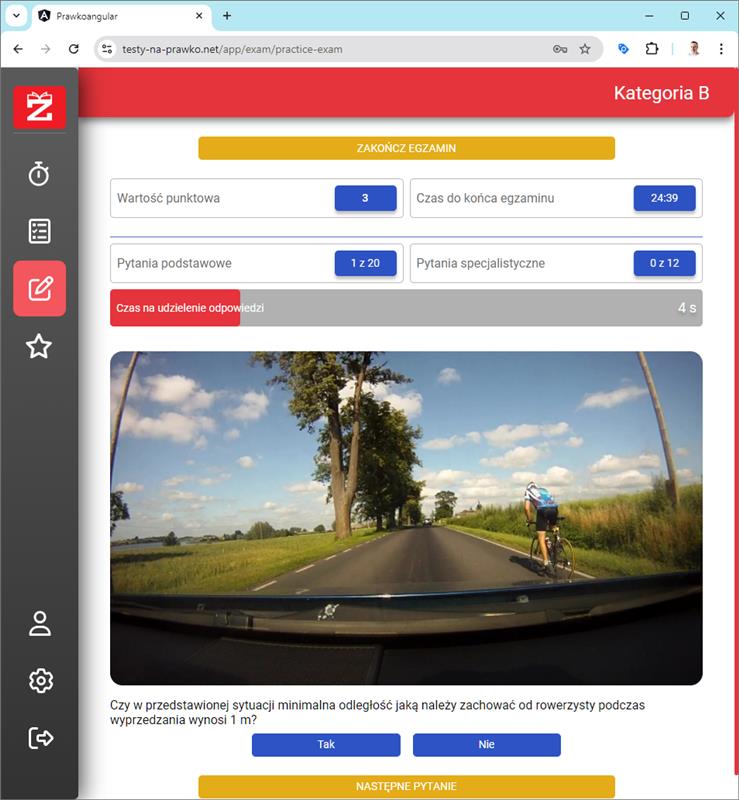Open the checklist icon in sidebar

39,231
